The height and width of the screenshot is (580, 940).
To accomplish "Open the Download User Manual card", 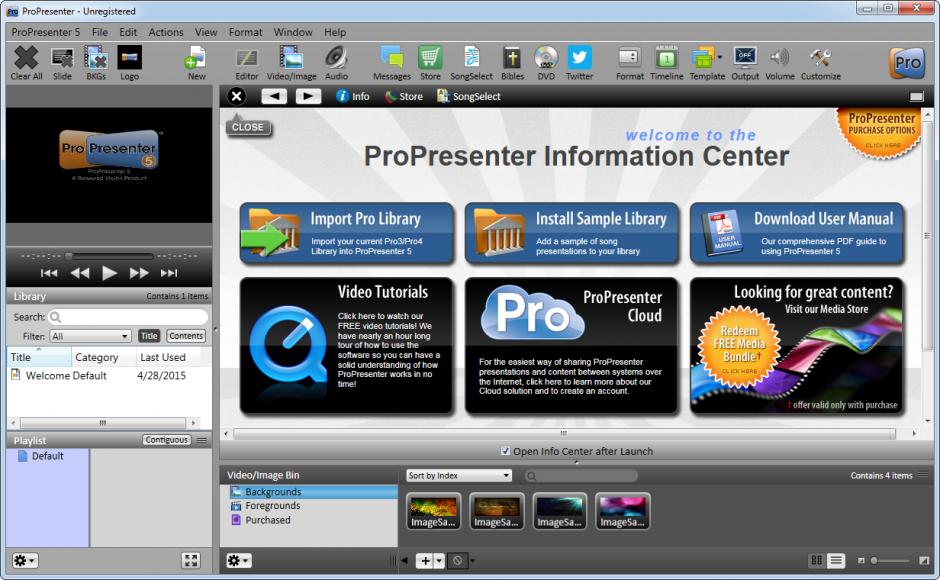I will pyautogui.click(x=797, y=233).
